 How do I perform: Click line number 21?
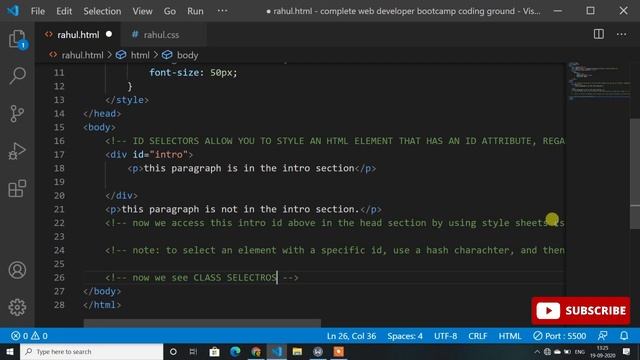click(x=59, y=209)
